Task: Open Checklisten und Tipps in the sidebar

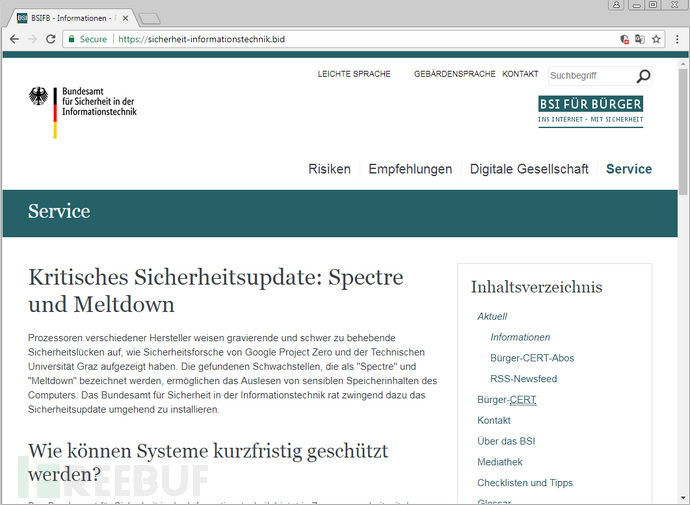Action: pyautogui.click(x=525, y=483)
